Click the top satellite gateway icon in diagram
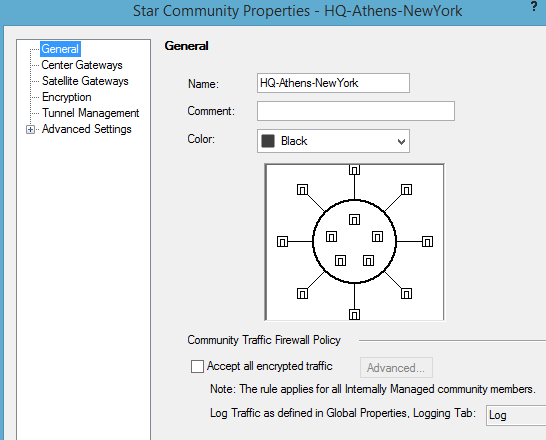The height and width of the screenshot is (440, 546). click(354, 170)
